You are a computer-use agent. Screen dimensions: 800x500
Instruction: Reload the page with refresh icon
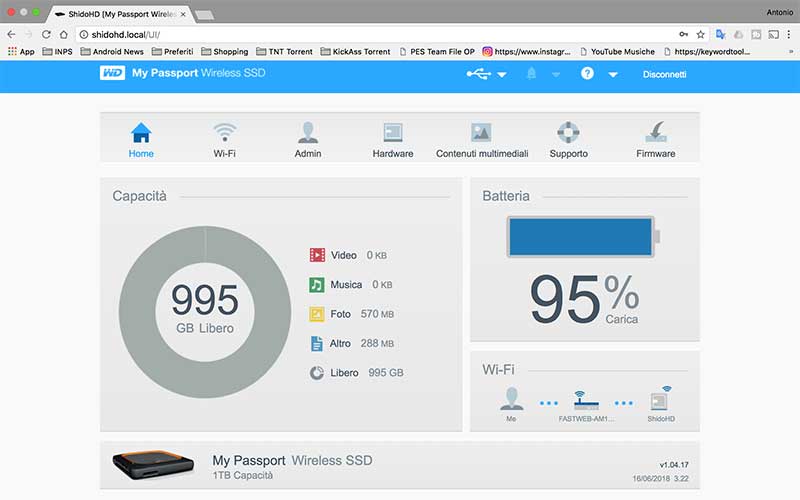coord(46,35)
